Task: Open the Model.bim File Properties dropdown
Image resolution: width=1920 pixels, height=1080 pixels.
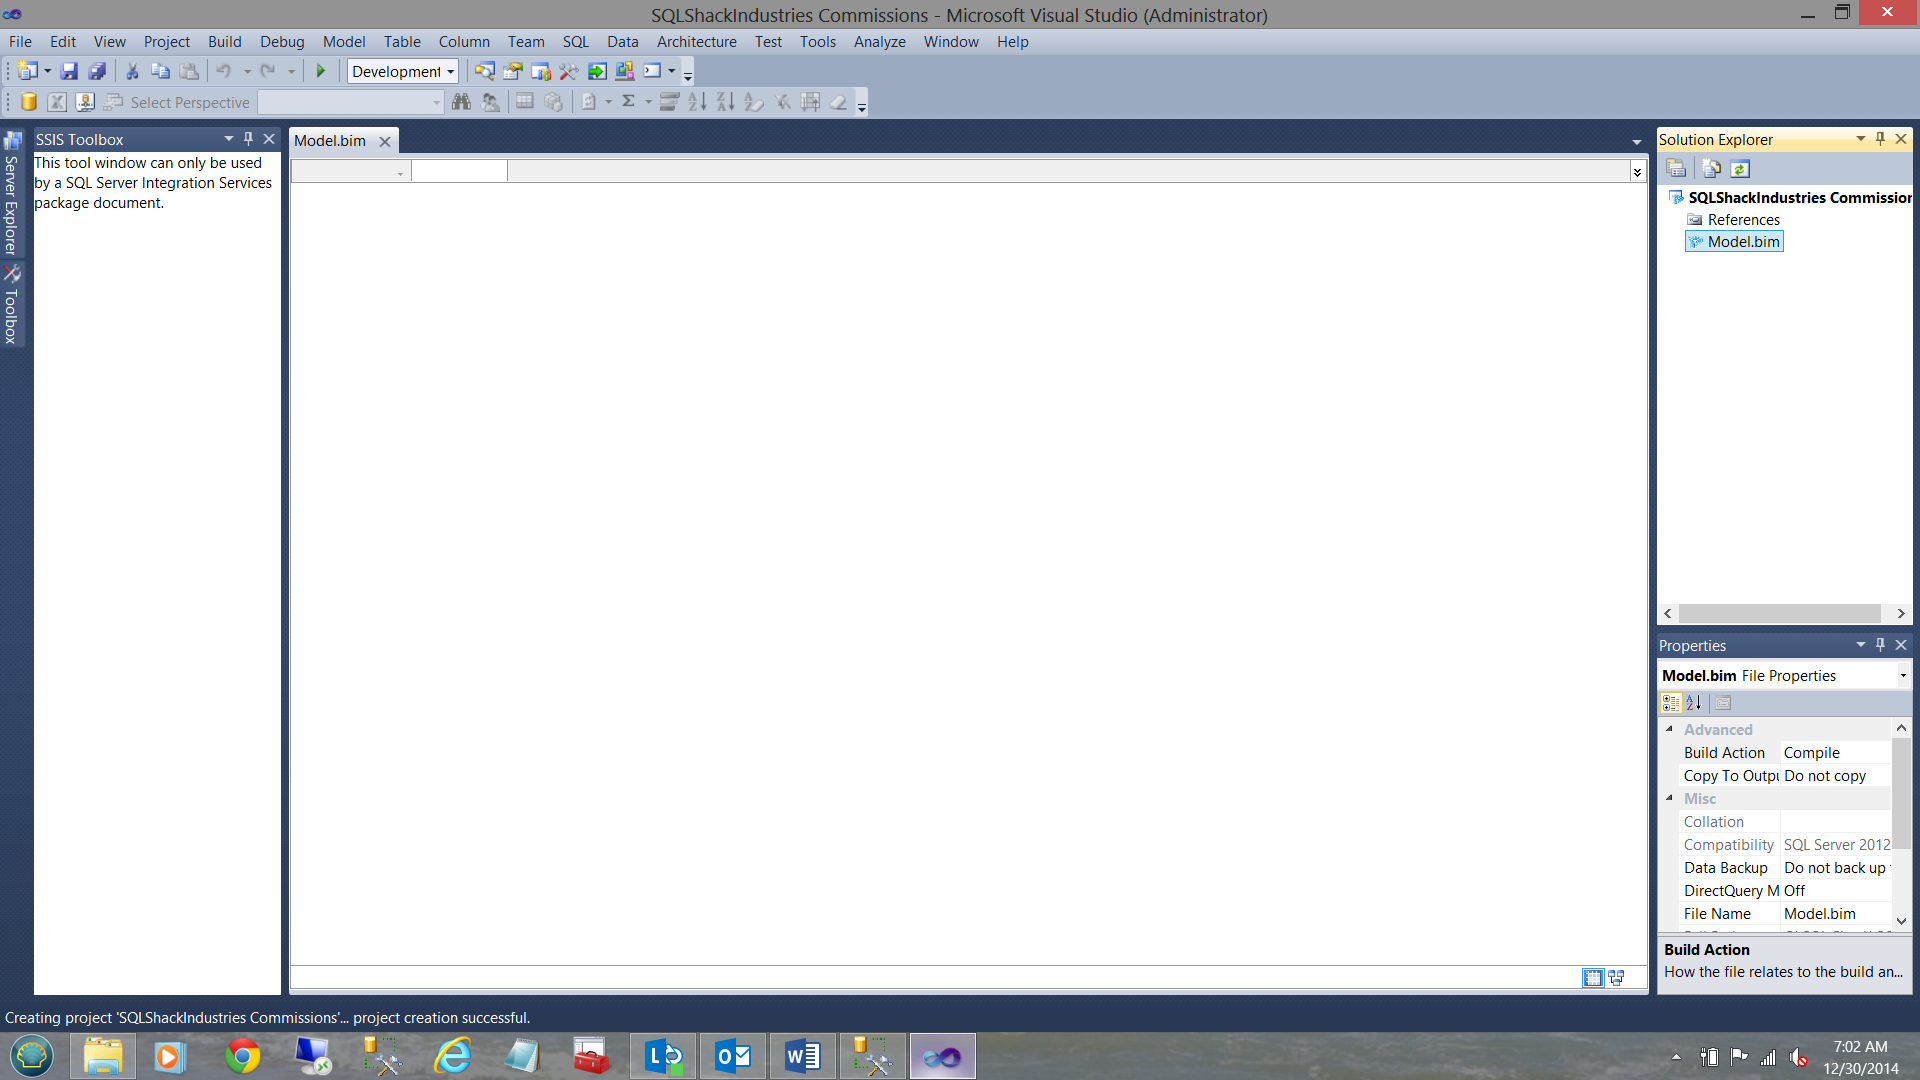Action: 1902,676
